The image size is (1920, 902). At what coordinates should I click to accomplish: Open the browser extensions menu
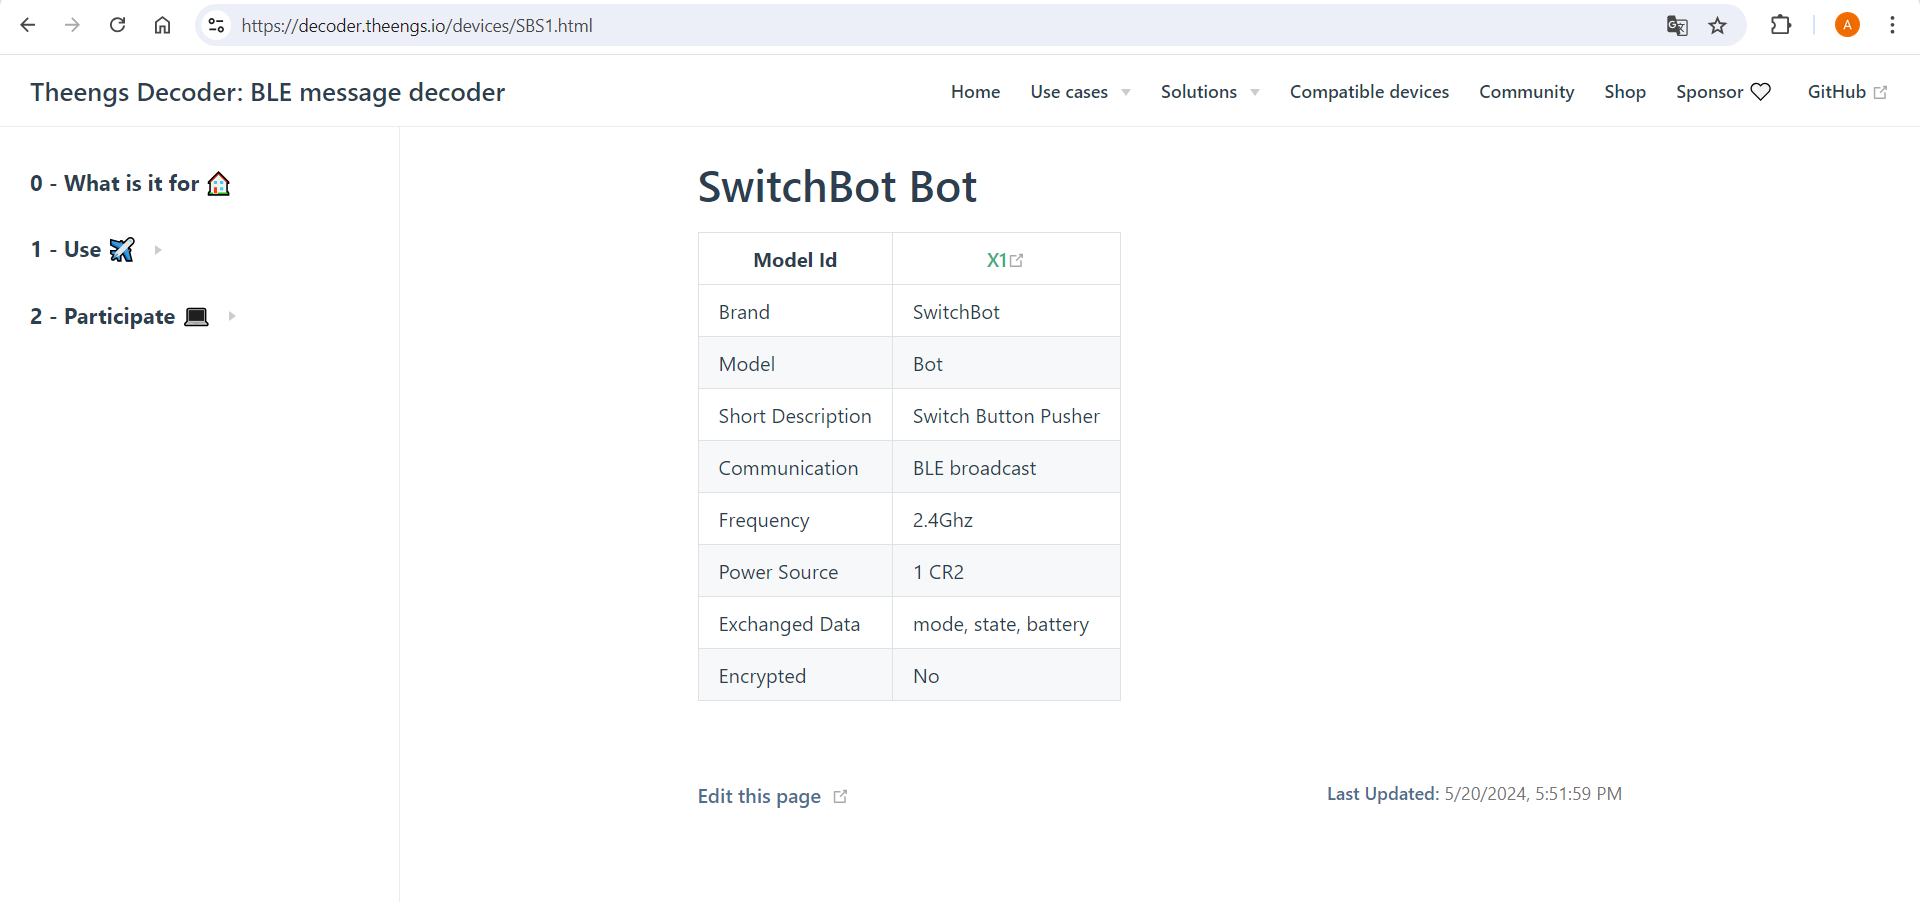1781,25
